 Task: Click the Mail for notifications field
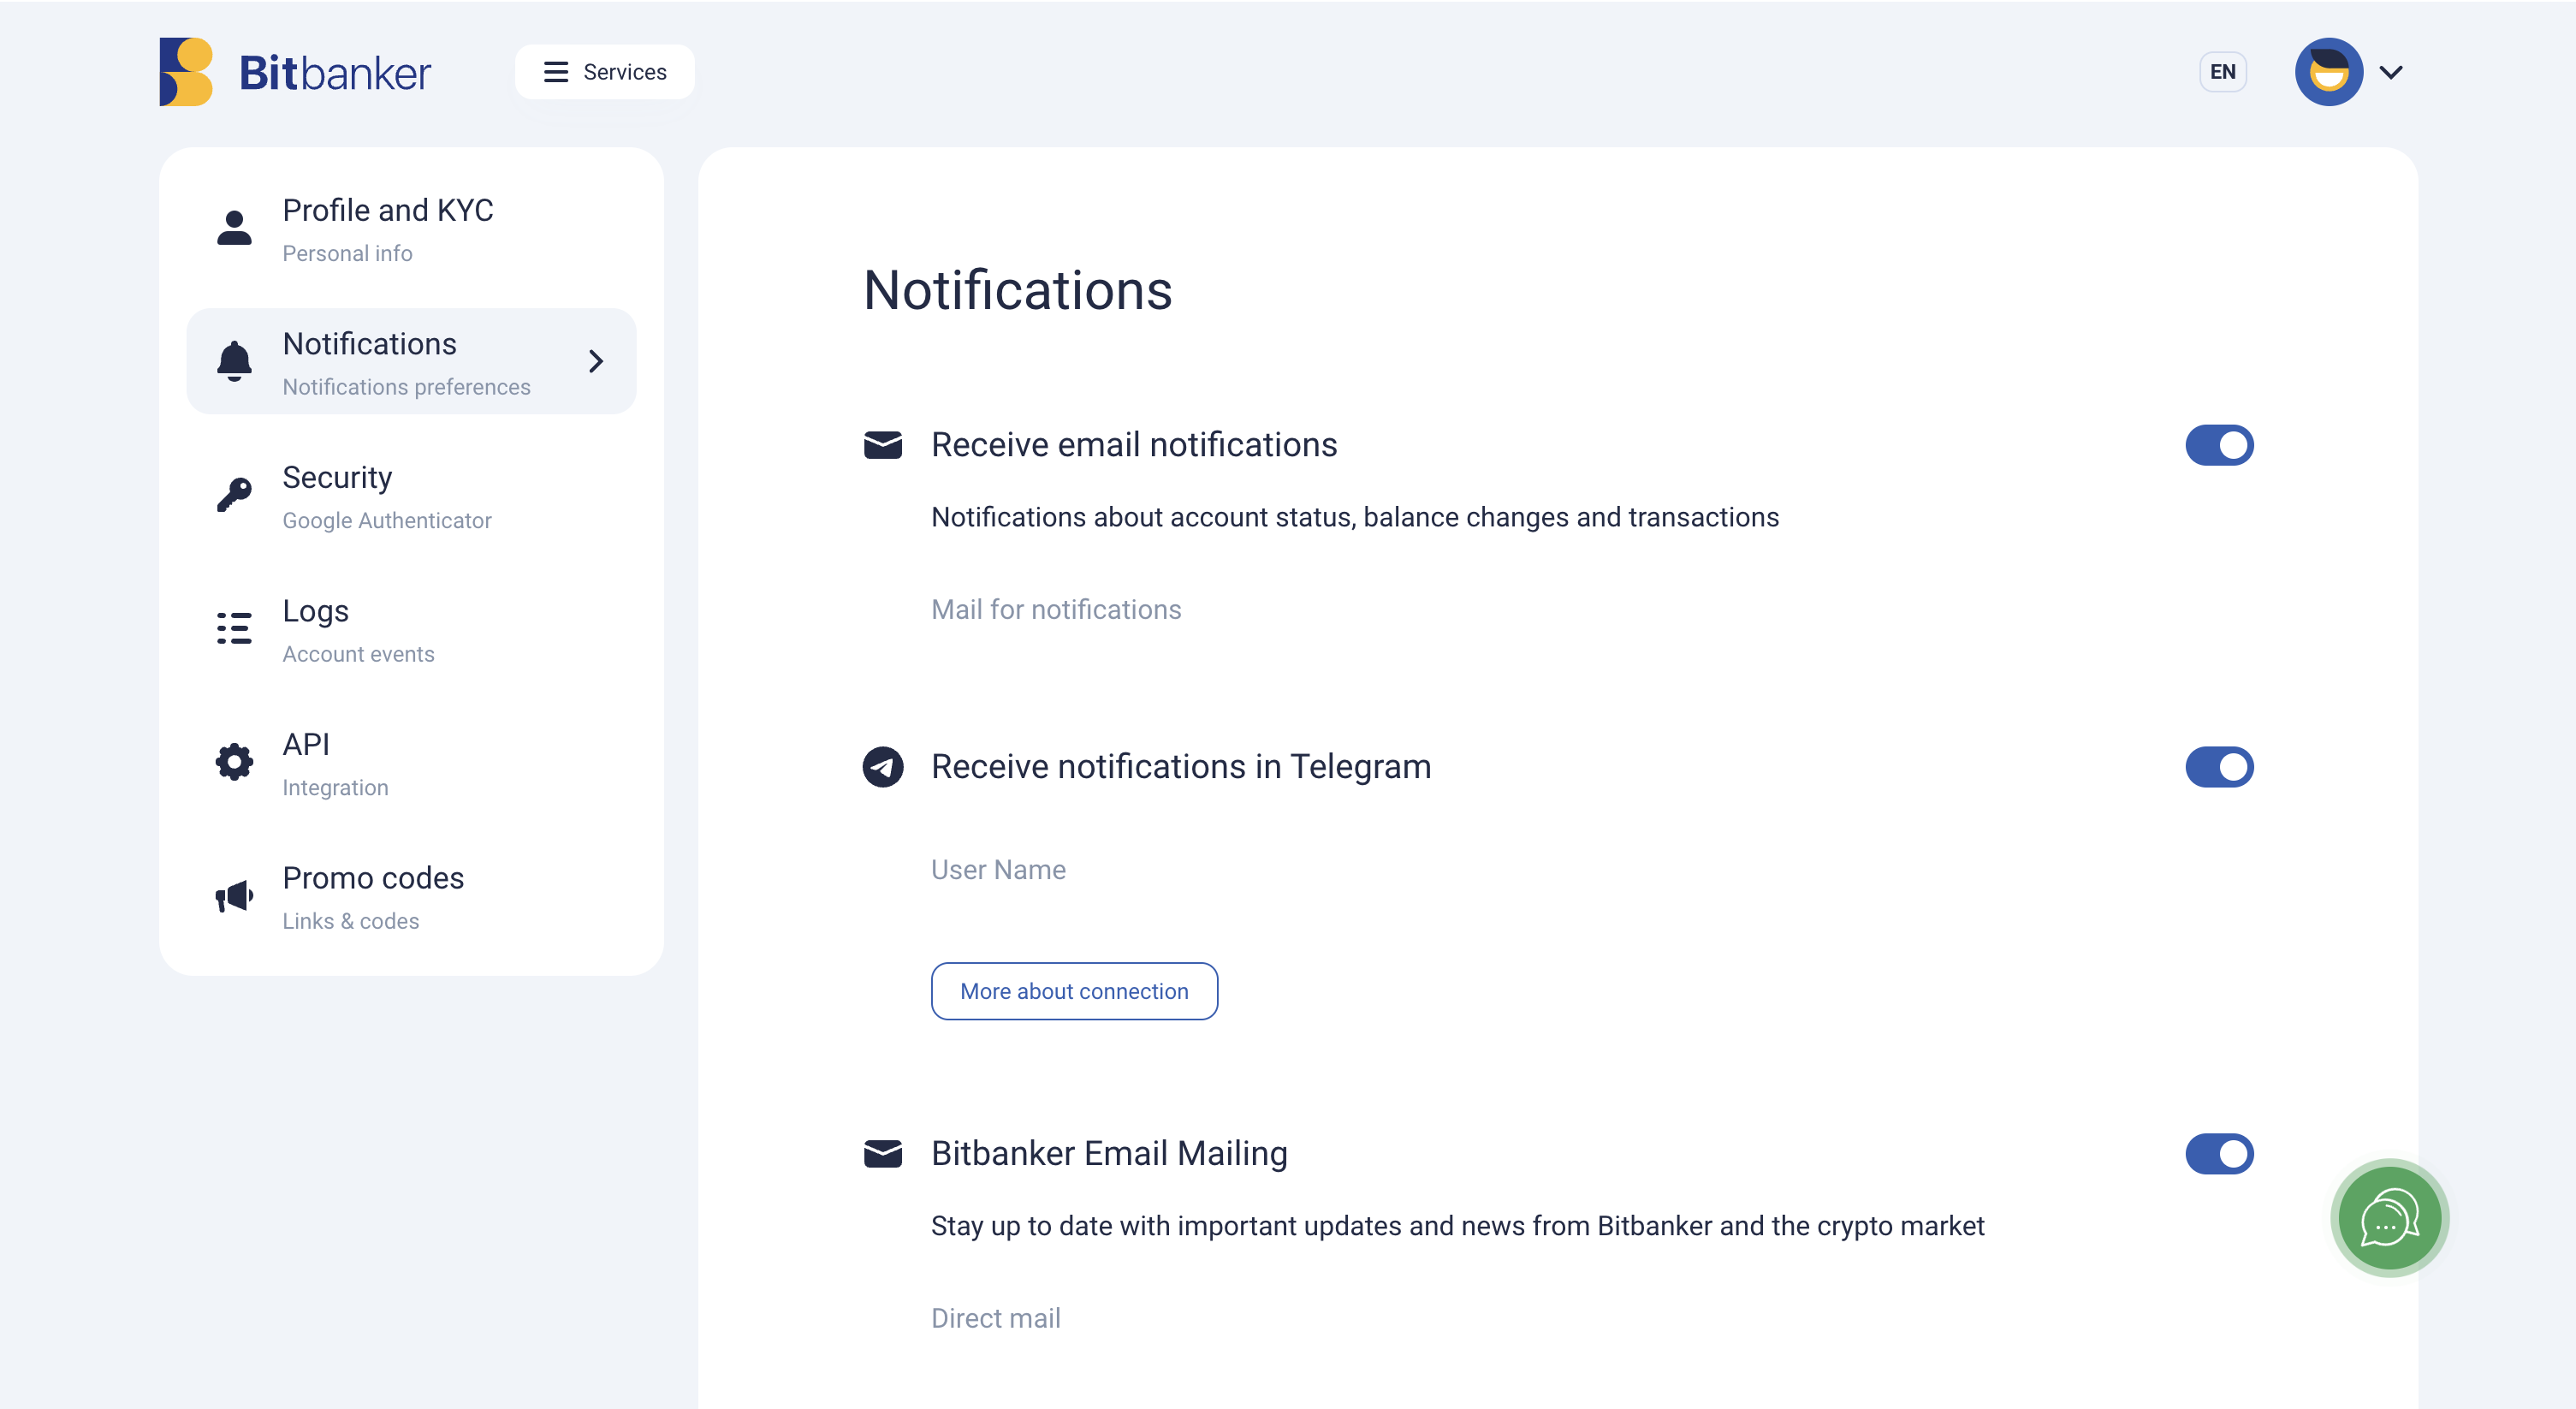point(1056,609)
